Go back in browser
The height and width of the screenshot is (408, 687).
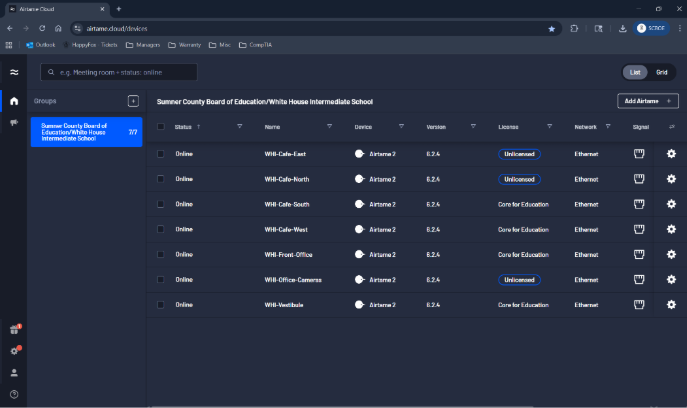[x=10, y=28]
